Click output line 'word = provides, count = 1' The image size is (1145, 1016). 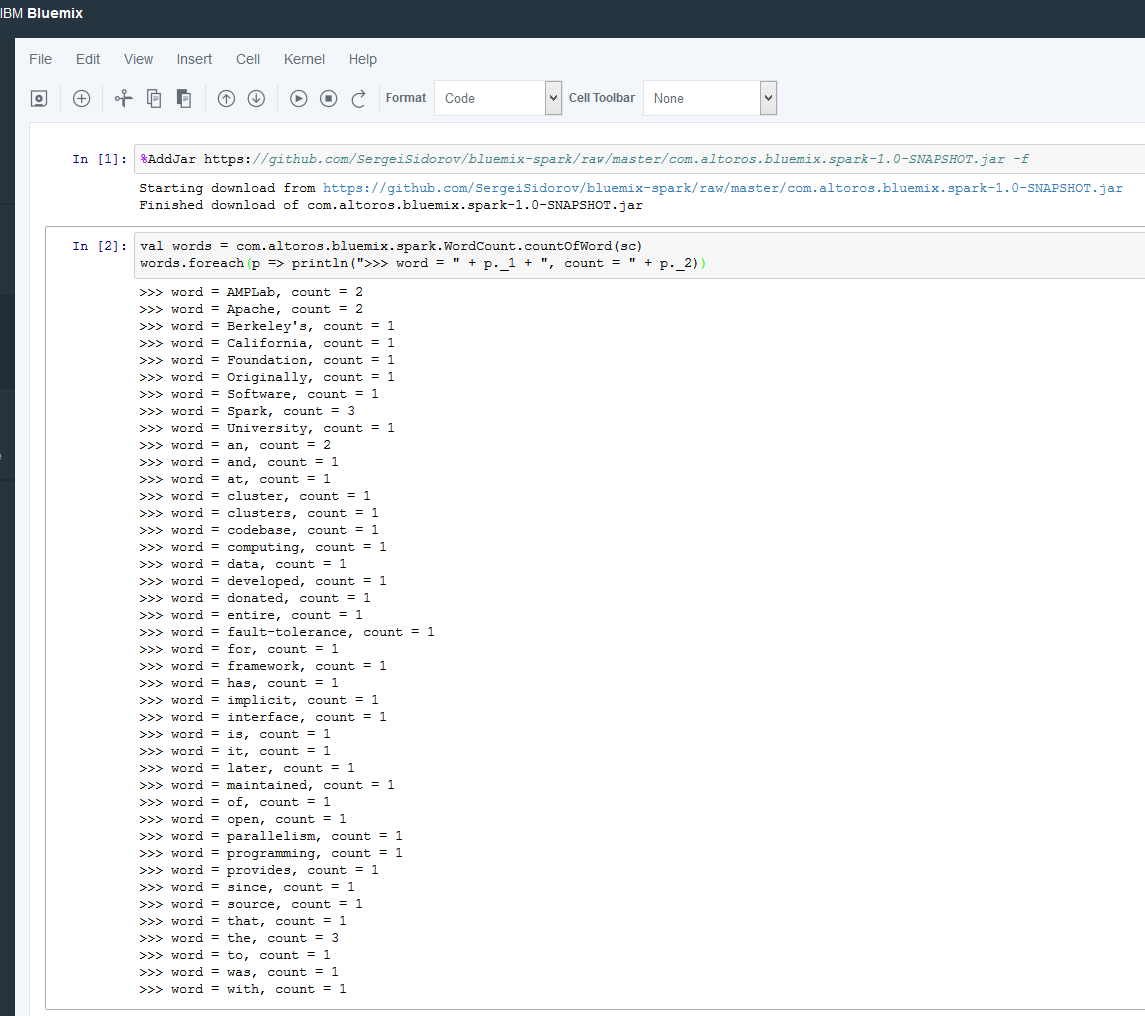[259, 870]
